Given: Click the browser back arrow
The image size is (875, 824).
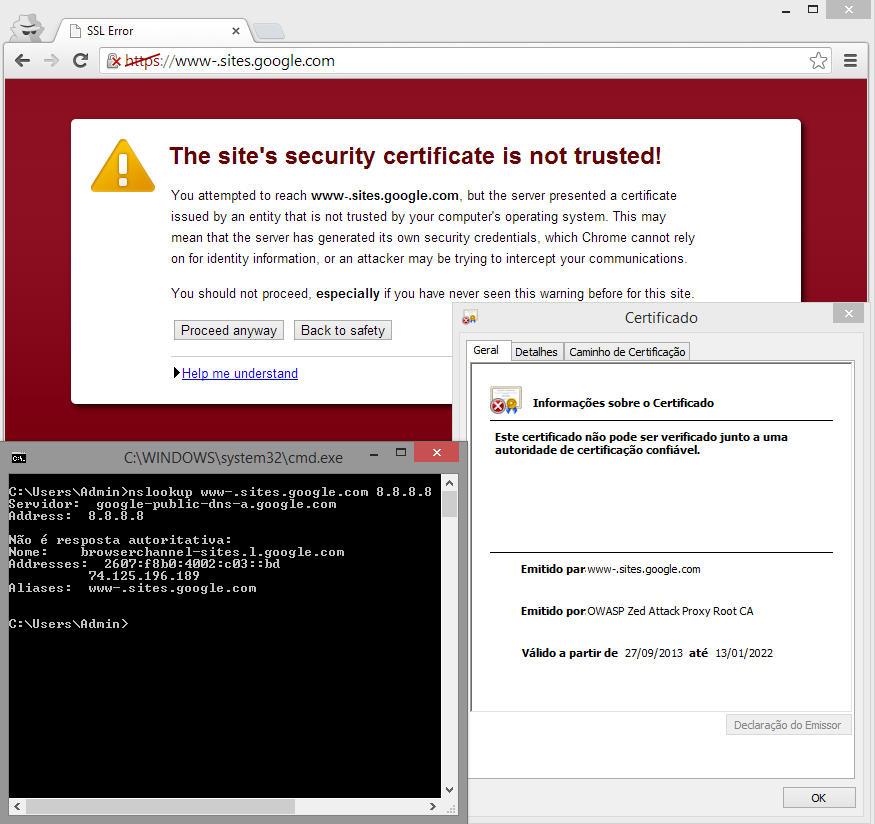Looking at the screenshot, I should click(x=22, y=60).
